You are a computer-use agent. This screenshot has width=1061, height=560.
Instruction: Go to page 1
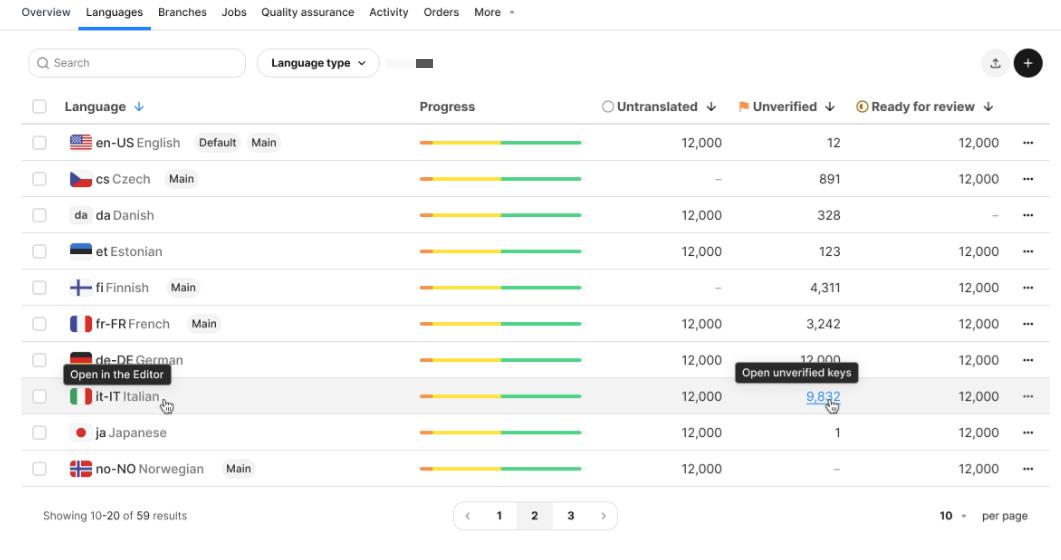(499, 516)
